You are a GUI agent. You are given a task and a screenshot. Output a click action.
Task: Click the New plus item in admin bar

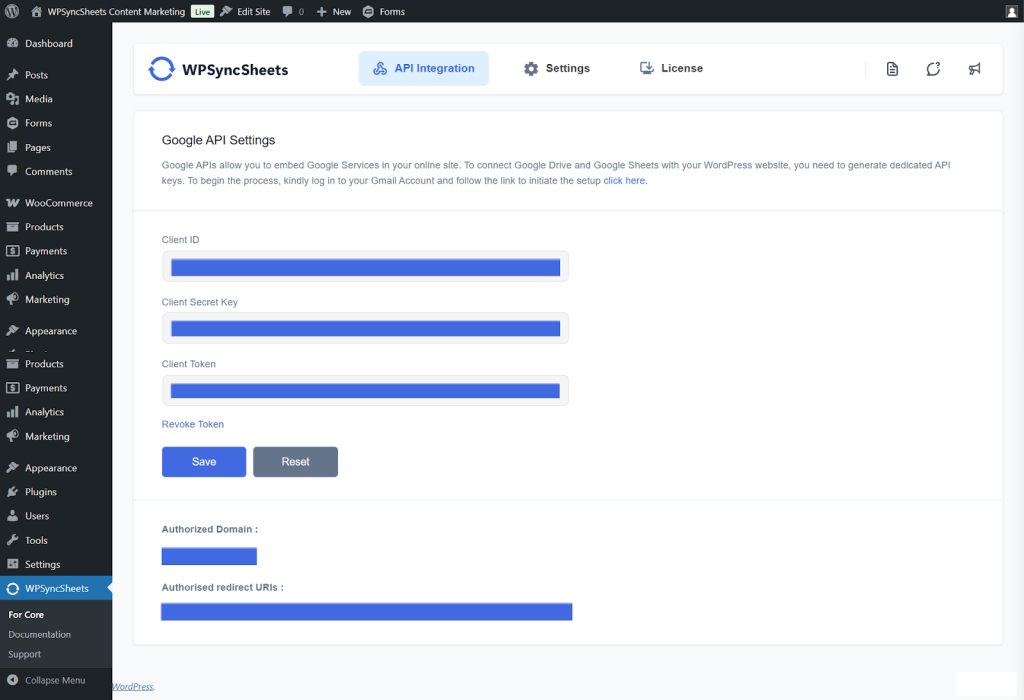(334, 11)
